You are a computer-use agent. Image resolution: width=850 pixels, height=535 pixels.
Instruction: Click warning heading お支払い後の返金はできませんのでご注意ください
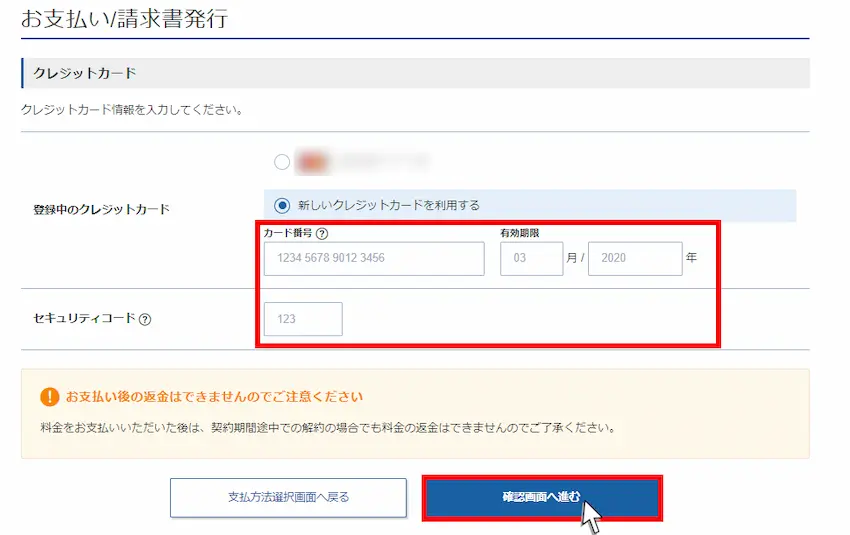[x=214, y=397]
